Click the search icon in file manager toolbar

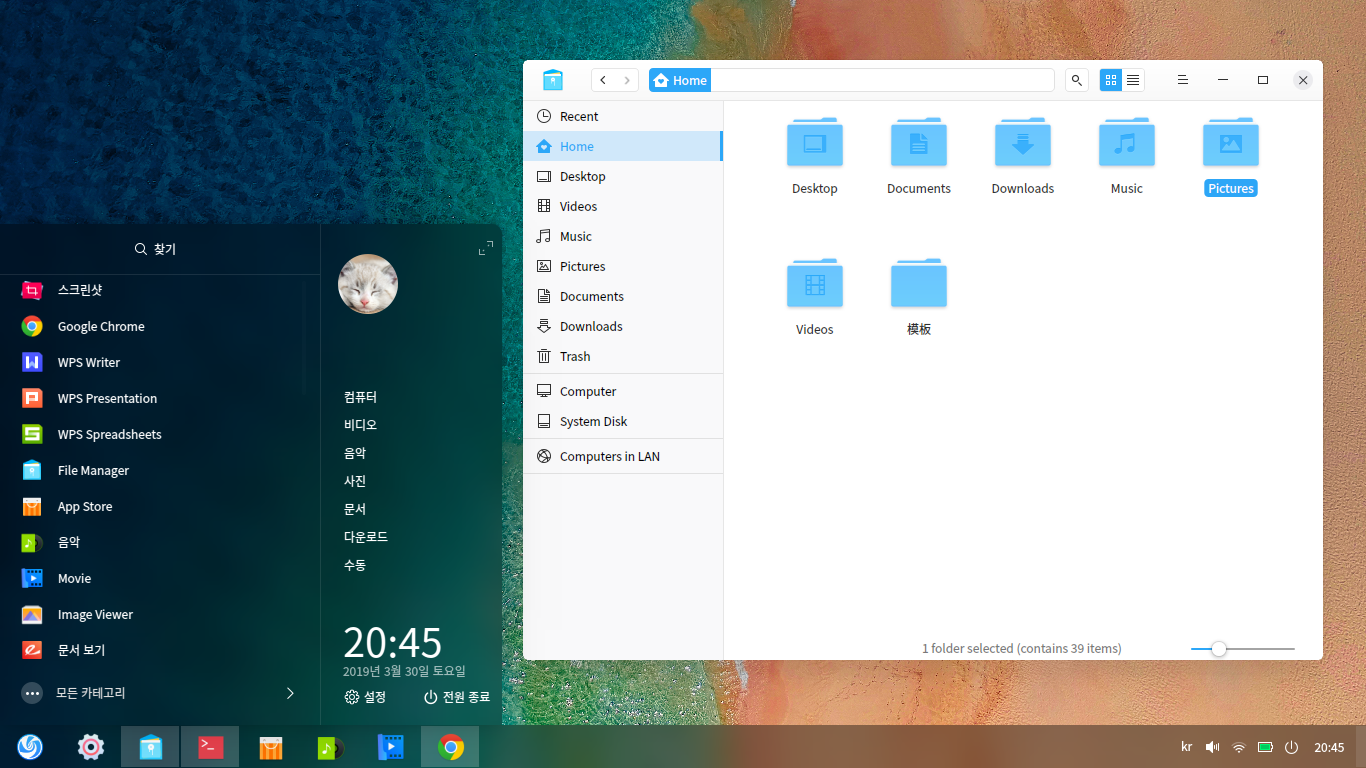tap(1076, 80)
